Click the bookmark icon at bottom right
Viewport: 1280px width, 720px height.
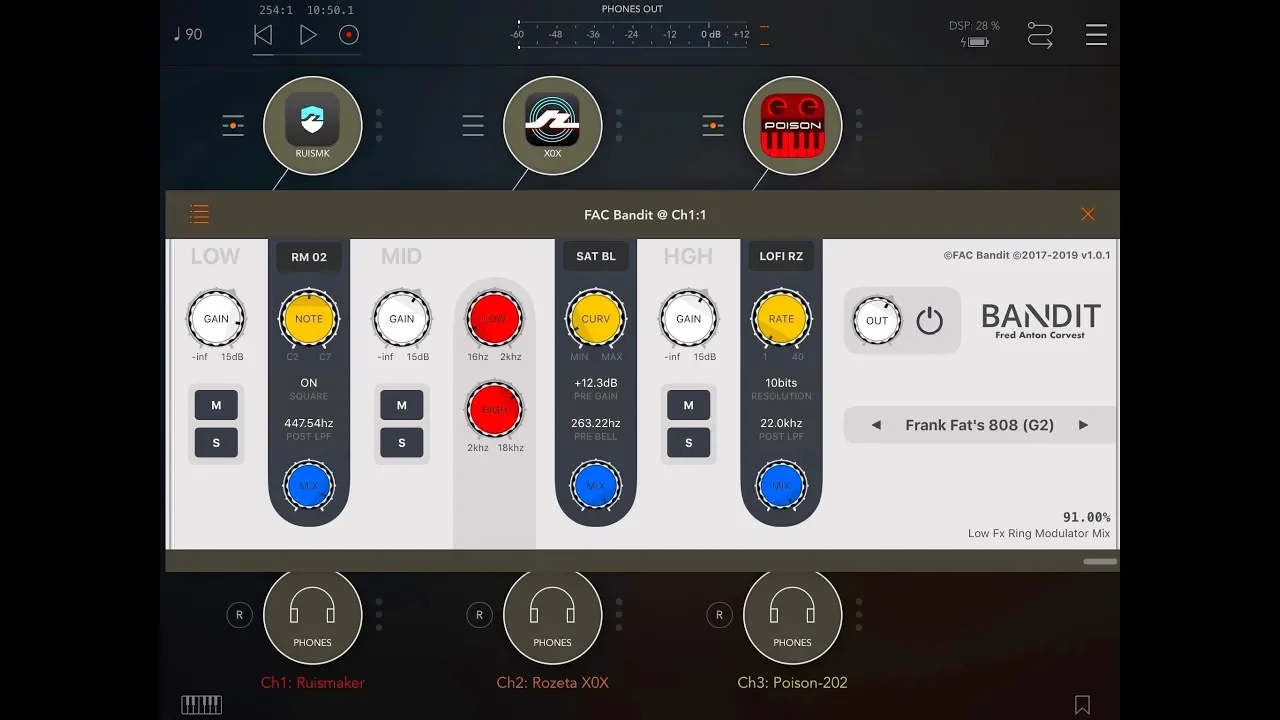point(1082,705)
